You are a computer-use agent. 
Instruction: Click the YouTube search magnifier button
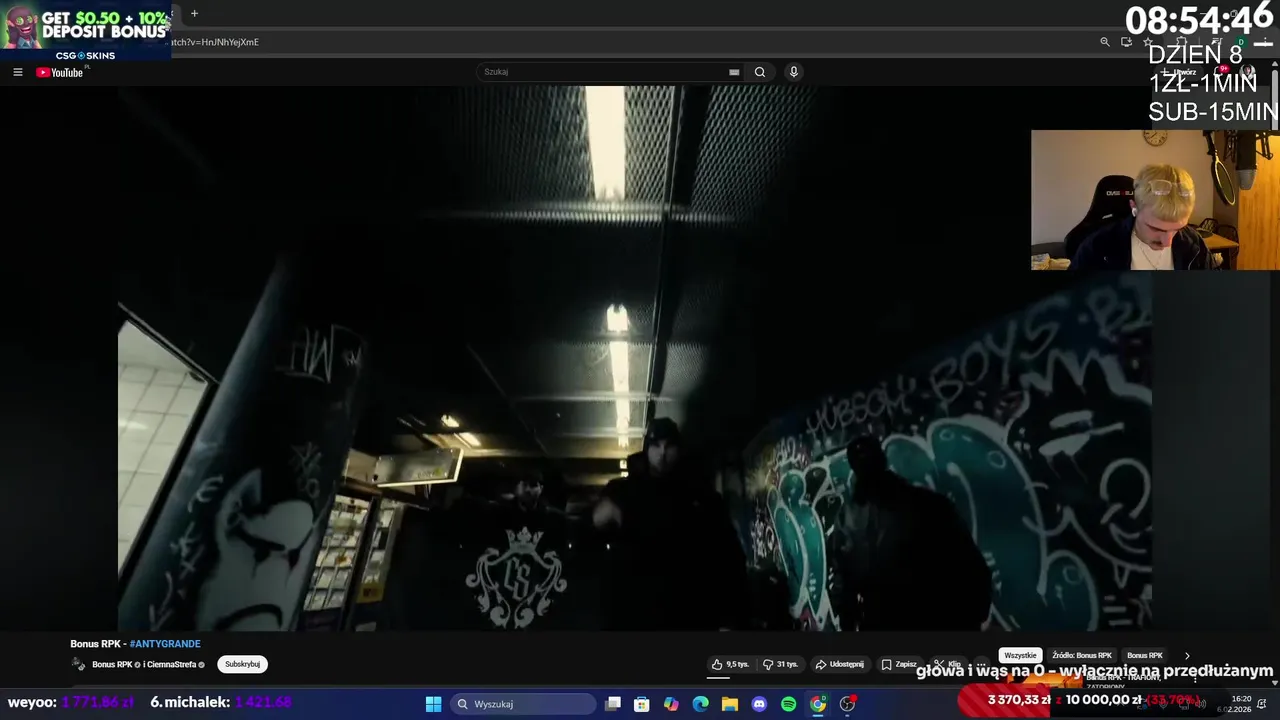point(760,72)
